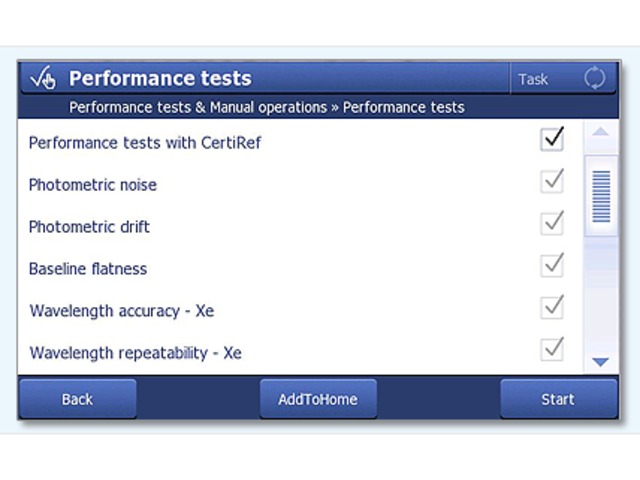Image resolution: width=640 pixels, height=480 pixels.
Task: Toggle the Photometric noise checkbox
Action: tap(552, 182)
